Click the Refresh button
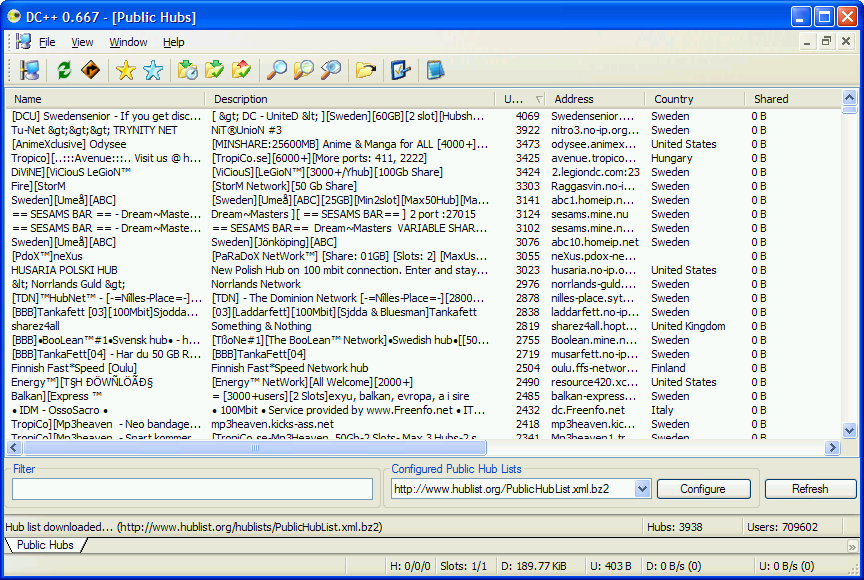Viewport: 864px width, 580px height. 810,489
